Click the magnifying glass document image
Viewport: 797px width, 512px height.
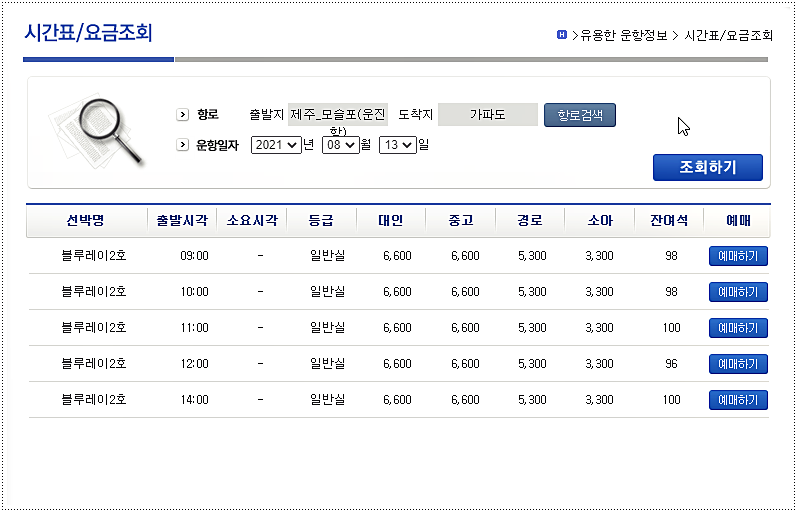click(x=96, y=131)
